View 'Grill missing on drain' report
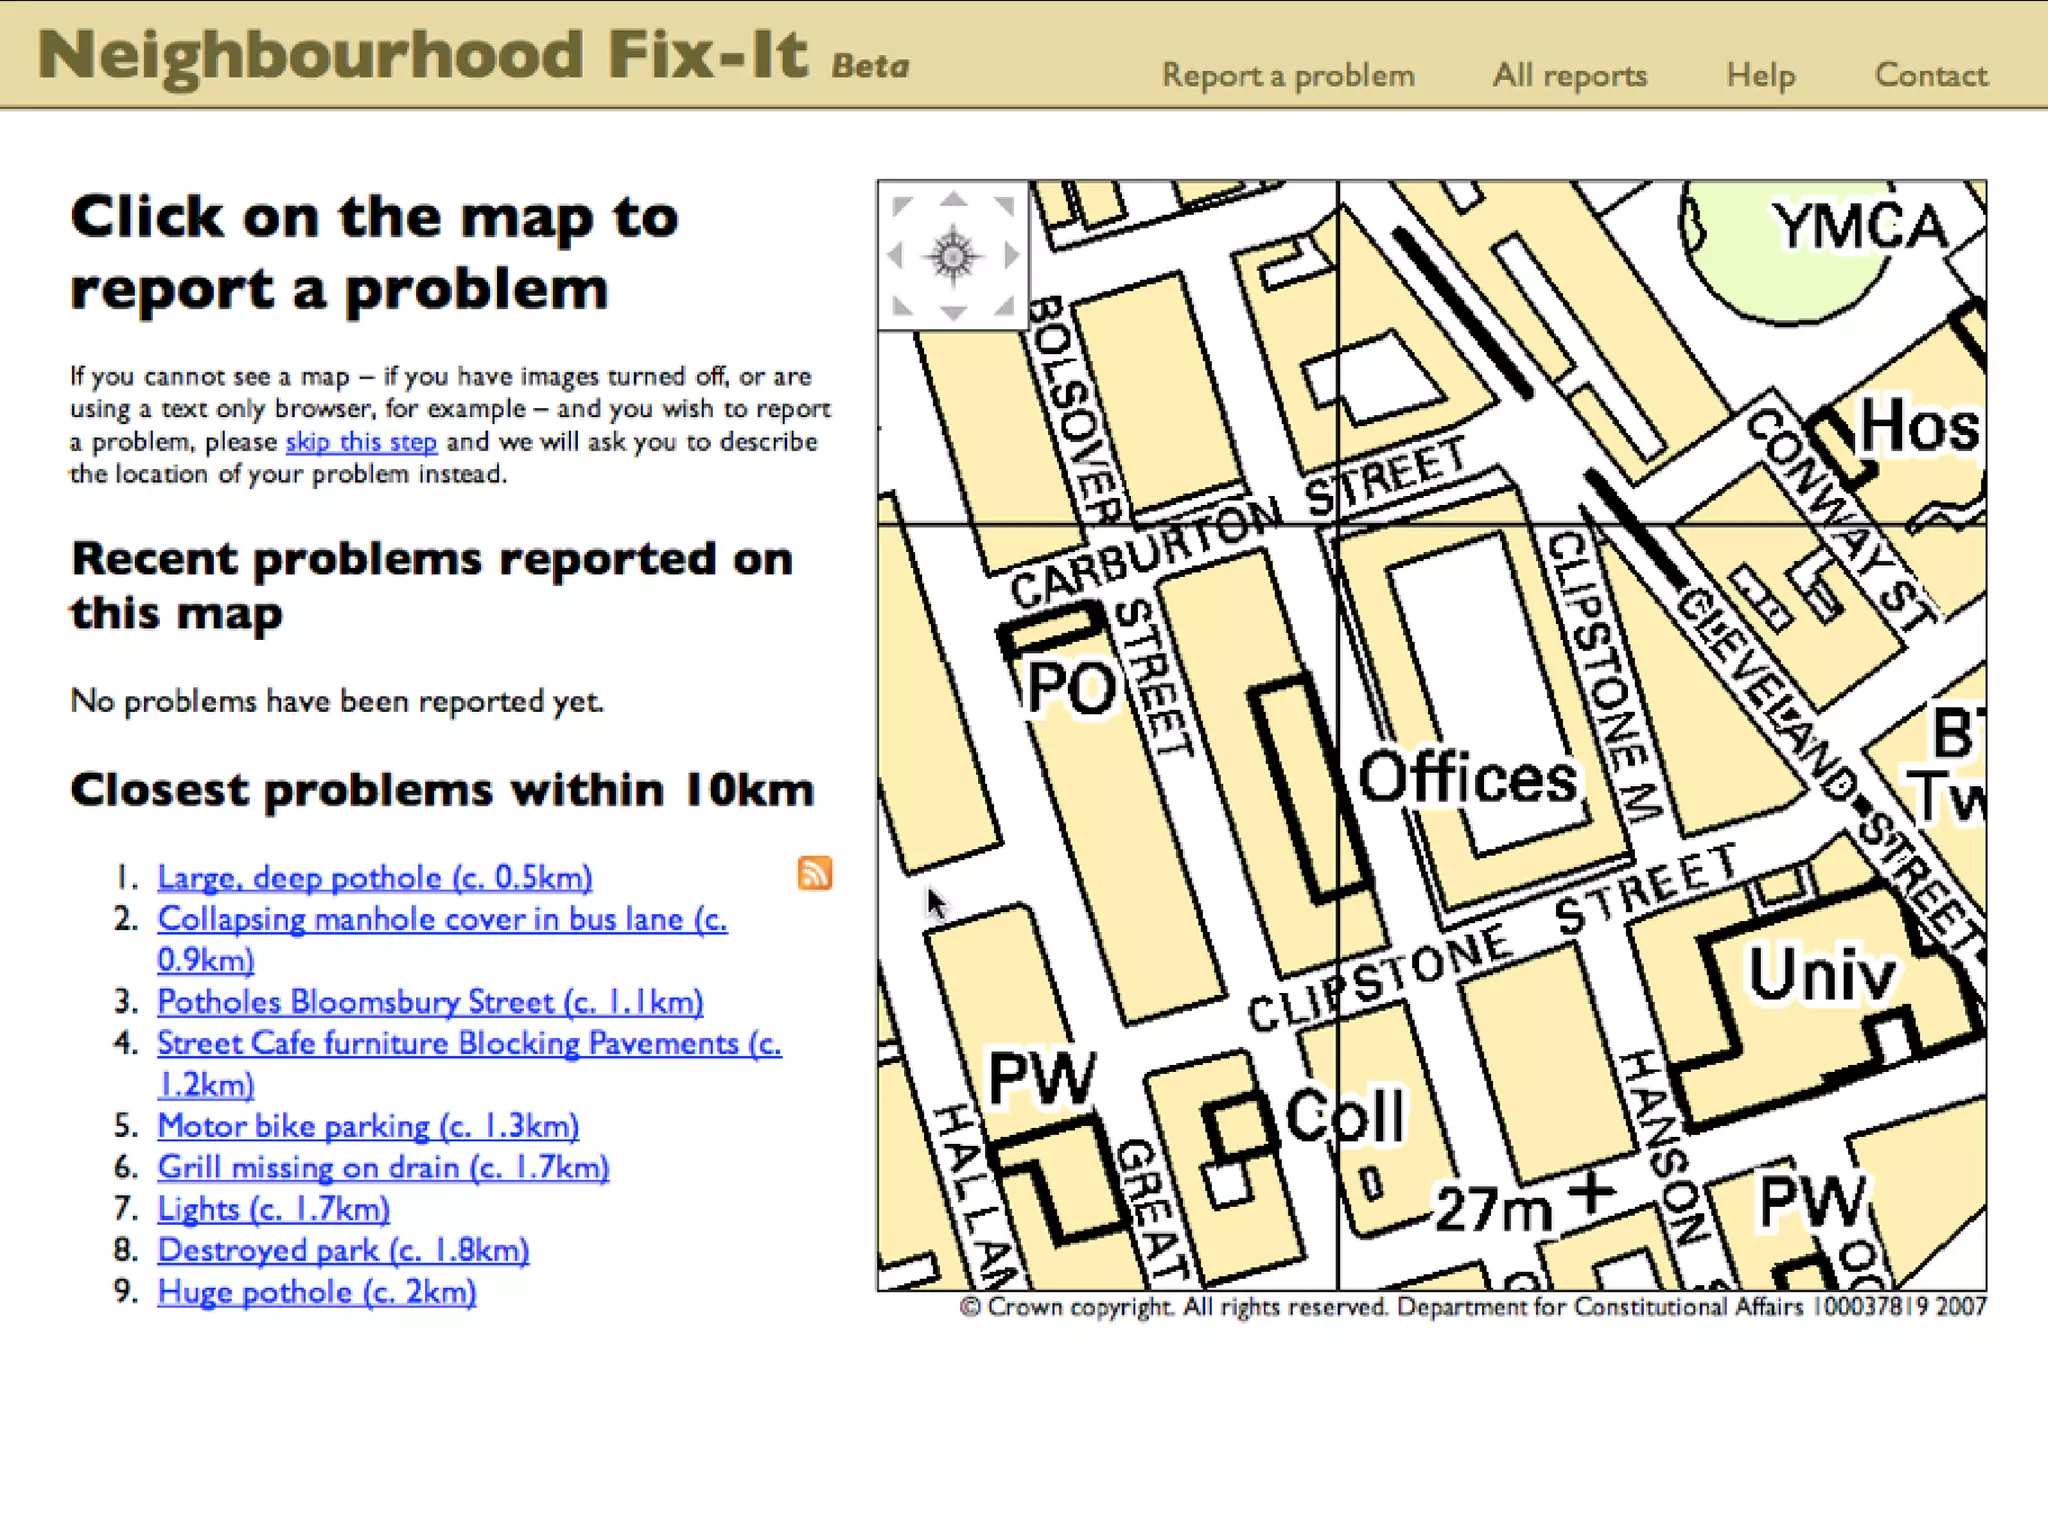The image size is (2048, 1536). pos(383,1168)
